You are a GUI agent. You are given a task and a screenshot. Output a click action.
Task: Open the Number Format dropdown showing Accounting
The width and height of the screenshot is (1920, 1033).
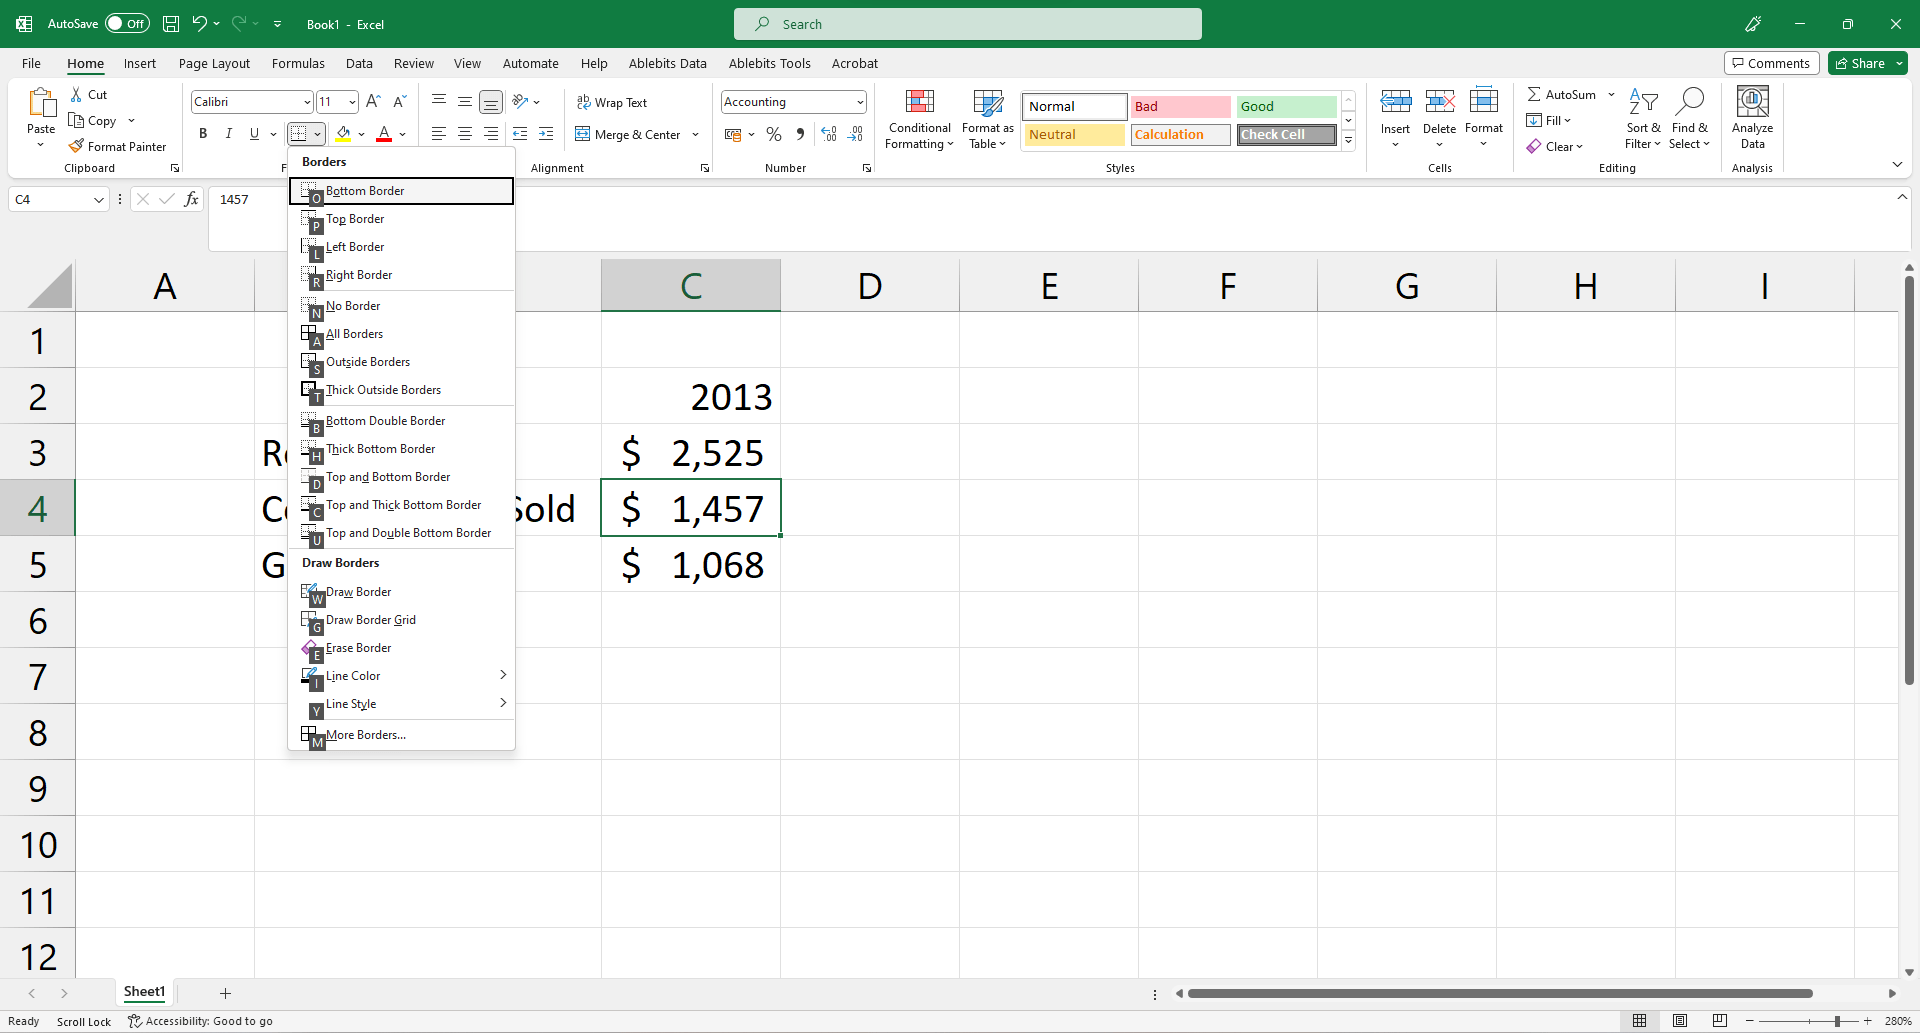coord(860,102)
